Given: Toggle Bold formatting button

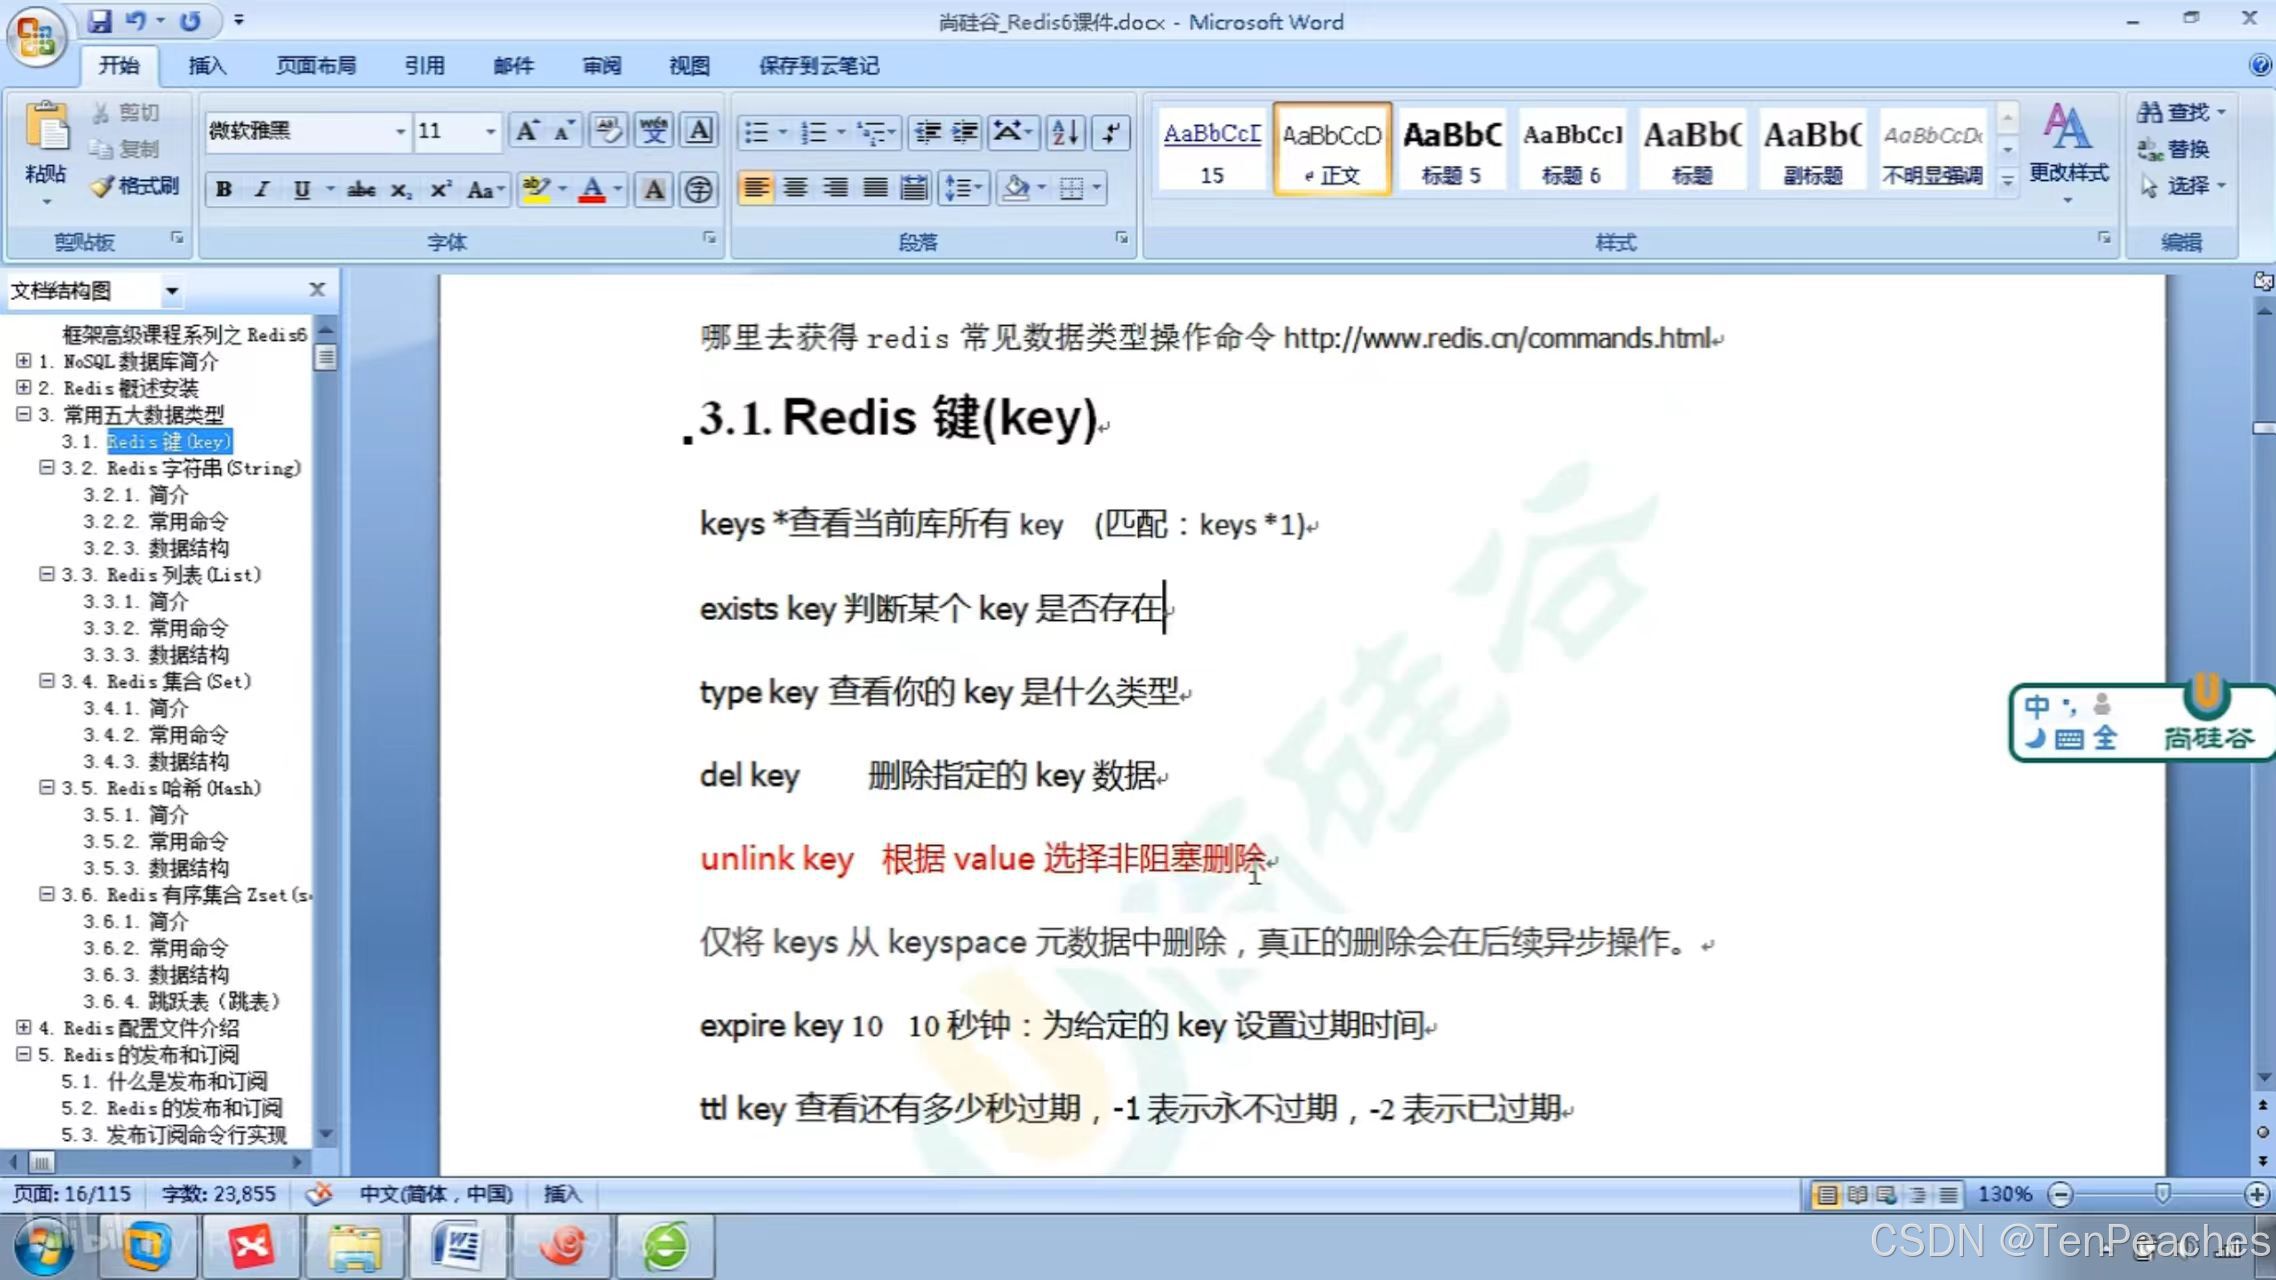Looking at the screenshot, I should tap(224, 189).
